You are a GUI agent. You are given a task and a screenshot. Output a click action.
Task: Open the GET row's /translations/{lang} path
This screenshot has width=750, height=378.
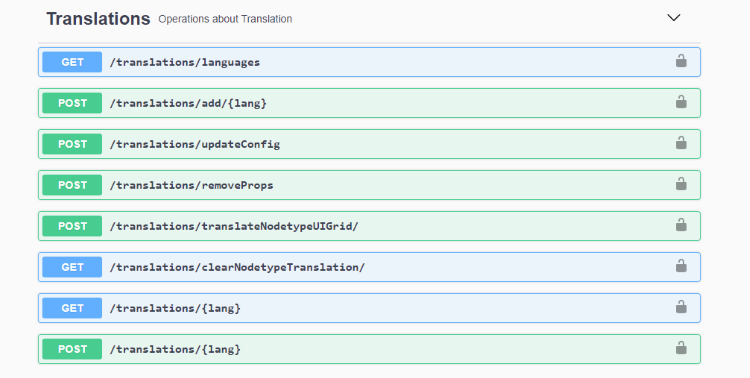coord(175,309)
